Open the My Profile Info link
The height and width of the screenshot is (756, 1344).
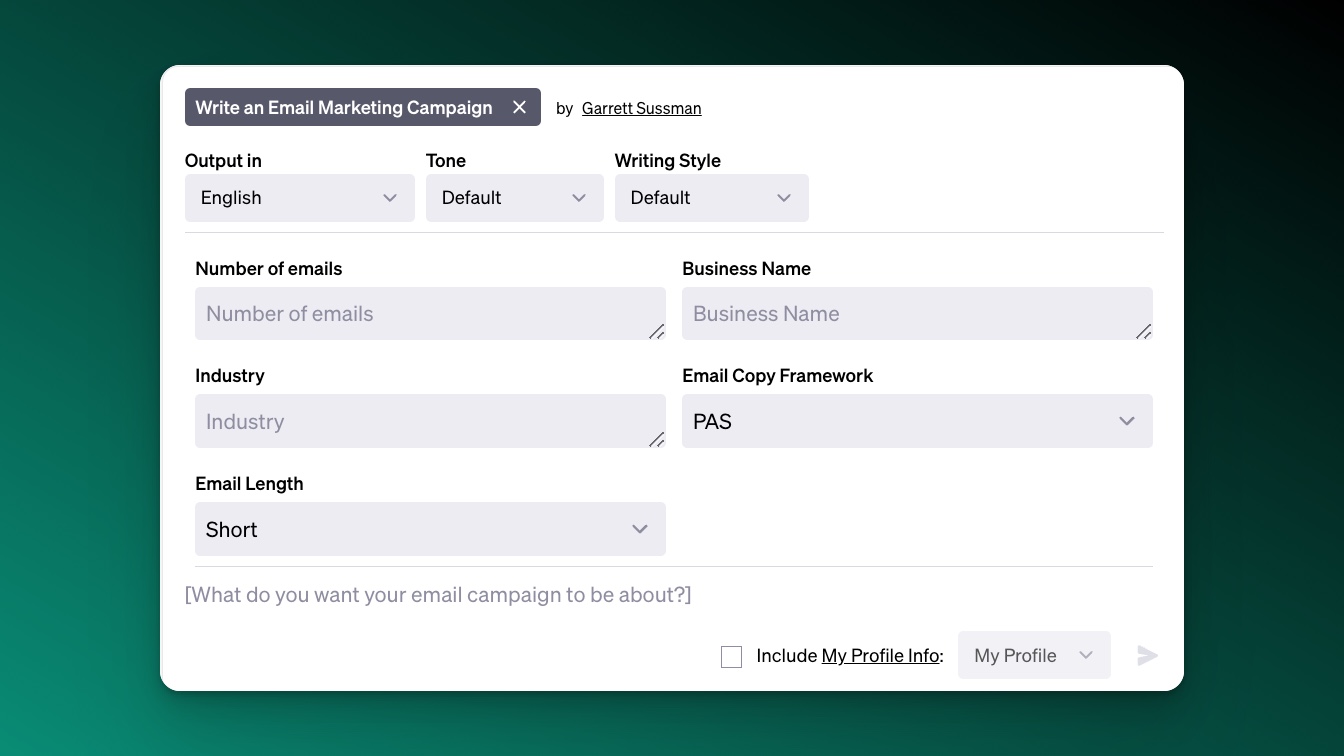tap(880, 656)
